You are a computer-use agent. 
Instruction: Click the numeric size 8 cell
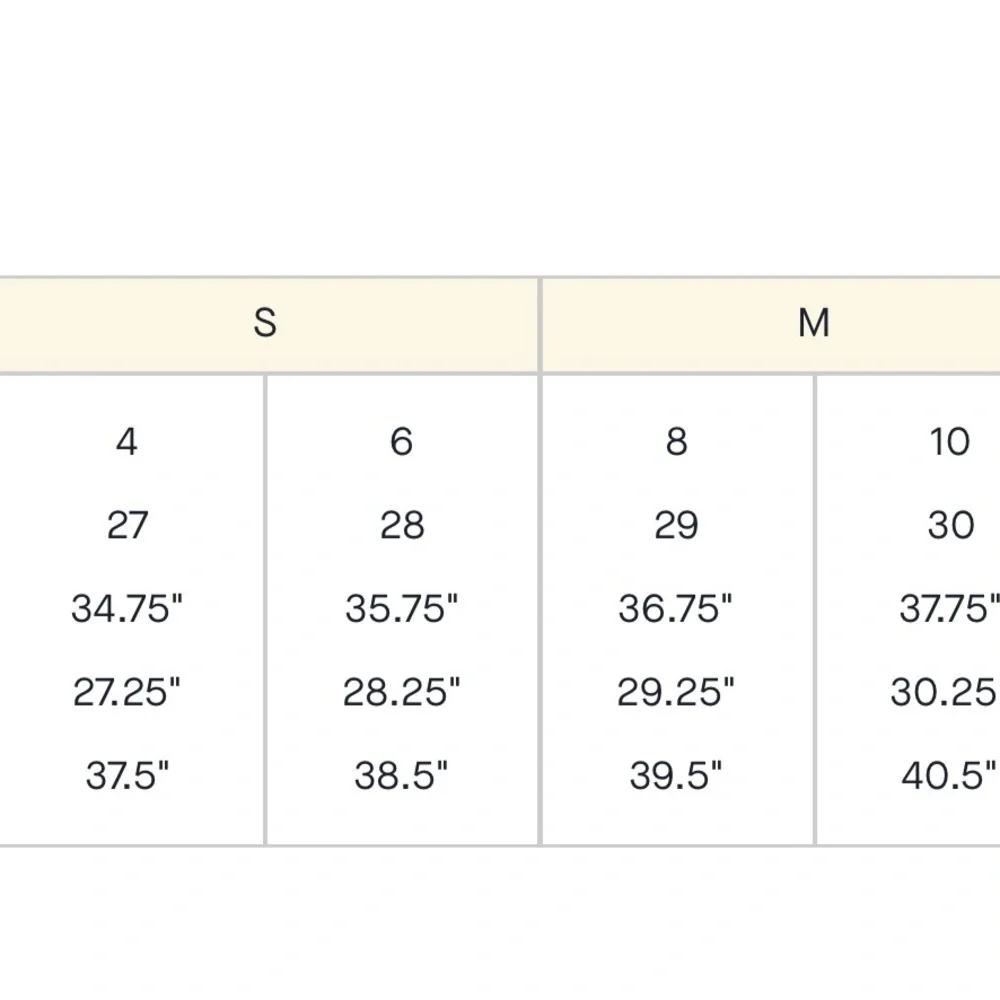click(x=677, y=441)
